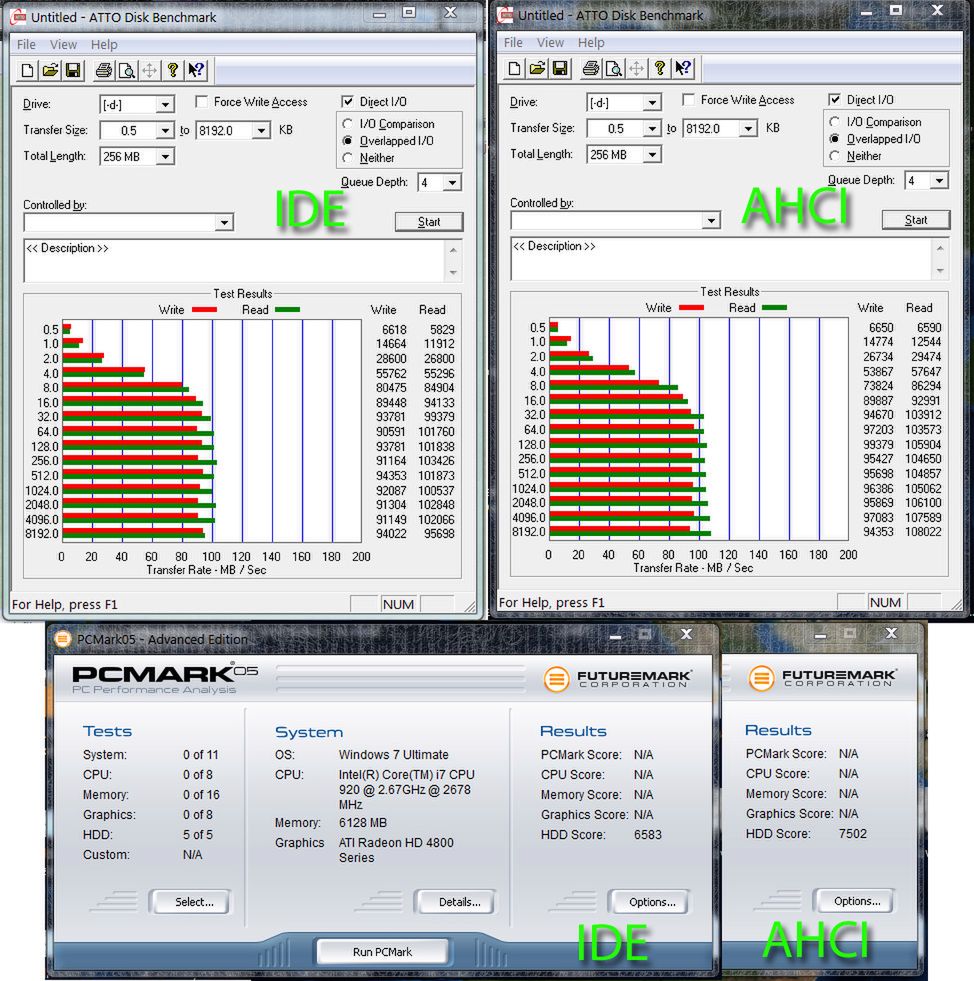Click About question mark icon in AHCI ATTO toolbar

(659, 68)
